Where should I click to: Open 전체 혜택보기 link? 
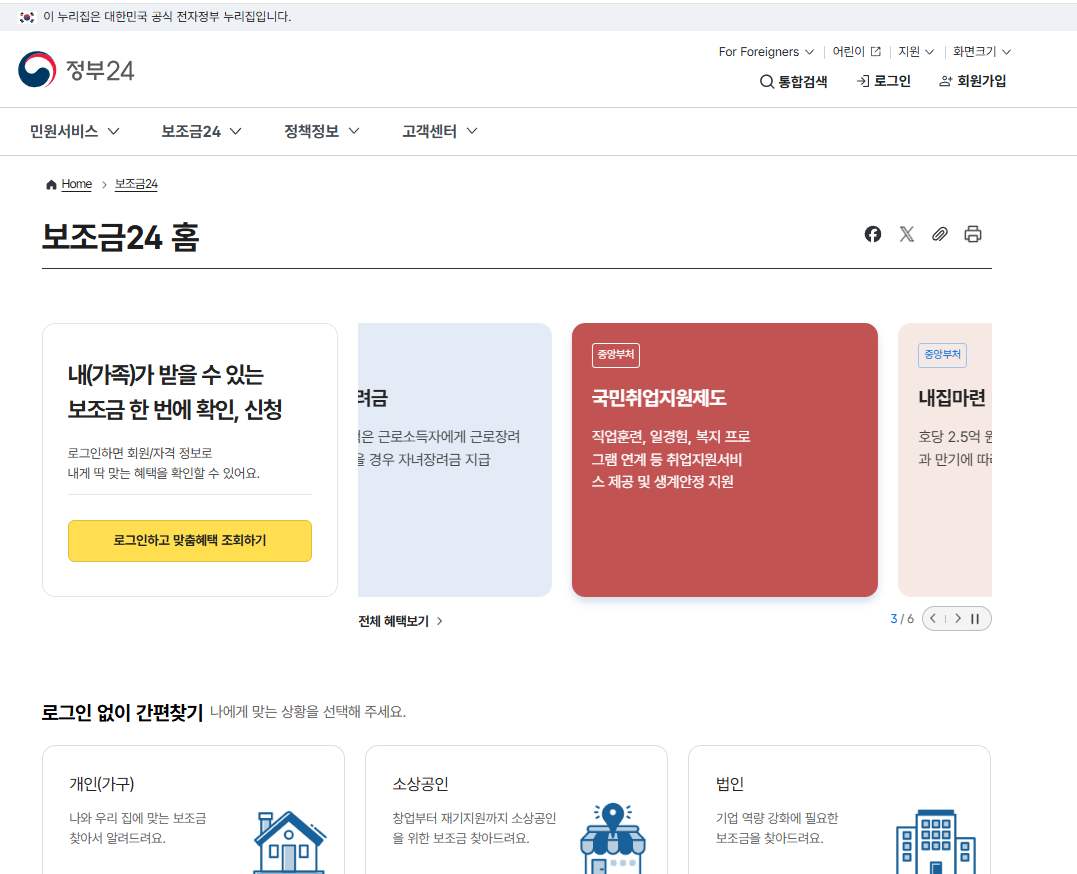(400, 621)
